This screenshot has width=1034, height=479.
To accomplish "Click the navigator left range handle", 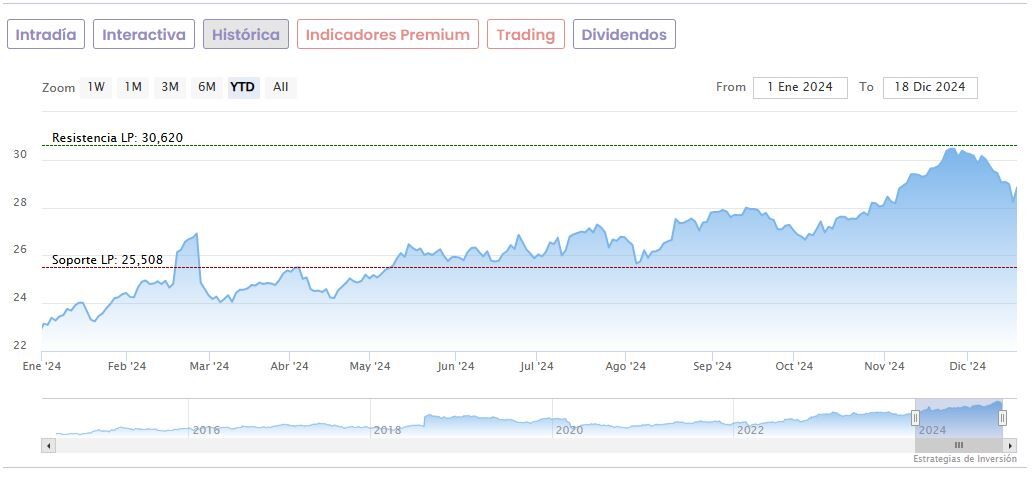I will coord(915,418).
